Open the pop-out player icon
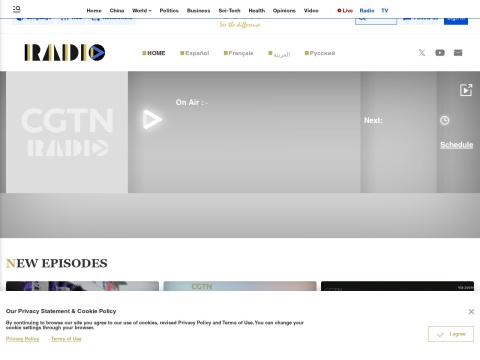The width and height of the screenshot is (480, 360). pyautogui.click(x=466, y=90)
